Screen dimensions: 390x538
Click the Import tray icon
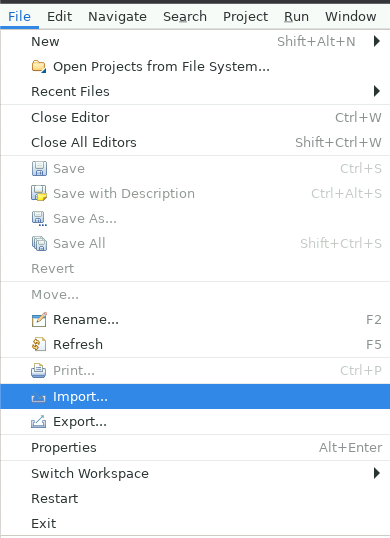(x=38, y=397)
